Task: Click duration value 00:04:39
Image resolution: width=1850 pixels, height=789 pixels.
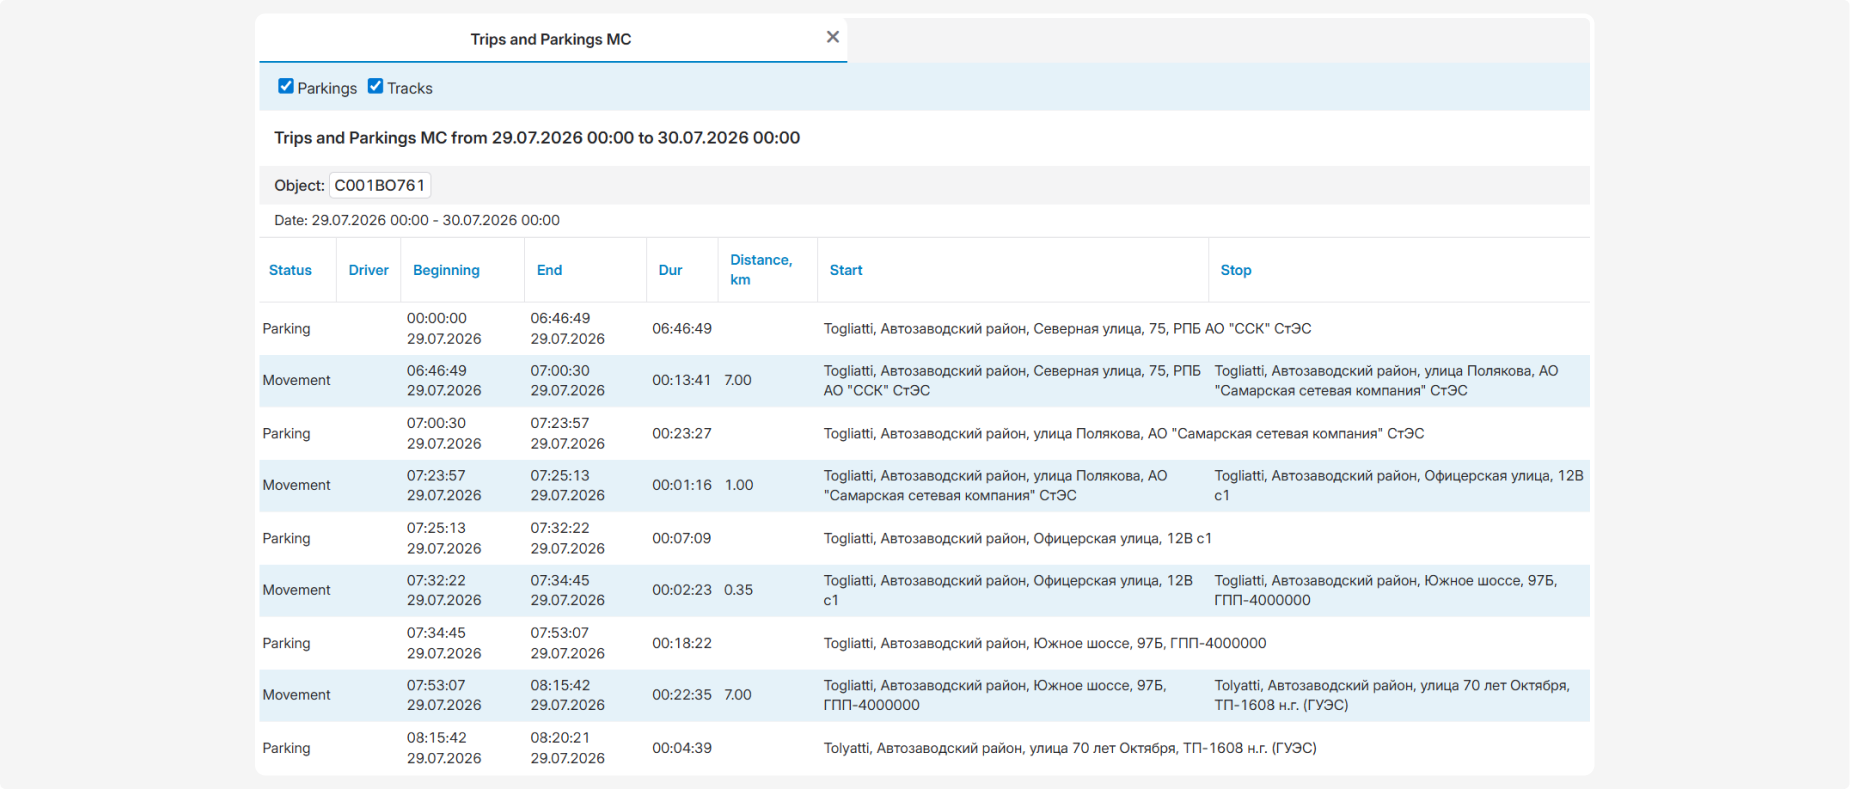Action: pyautogui.click(x=682, y=748)
